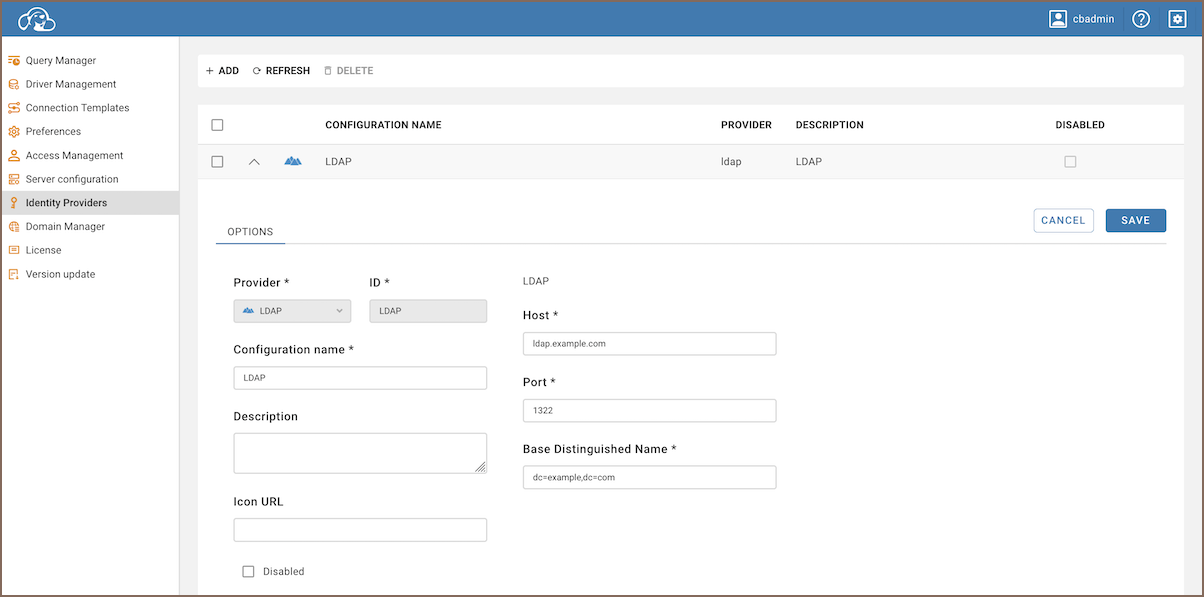Click the CANCEL button

click(x=1063, y=220)
